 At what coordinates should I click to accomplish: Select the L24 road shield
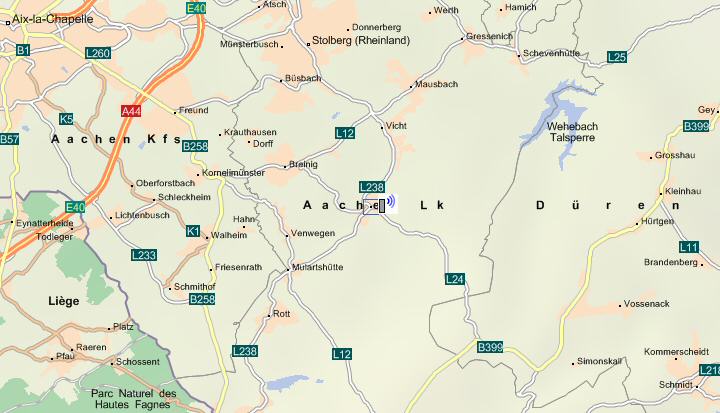click(455, 279)
